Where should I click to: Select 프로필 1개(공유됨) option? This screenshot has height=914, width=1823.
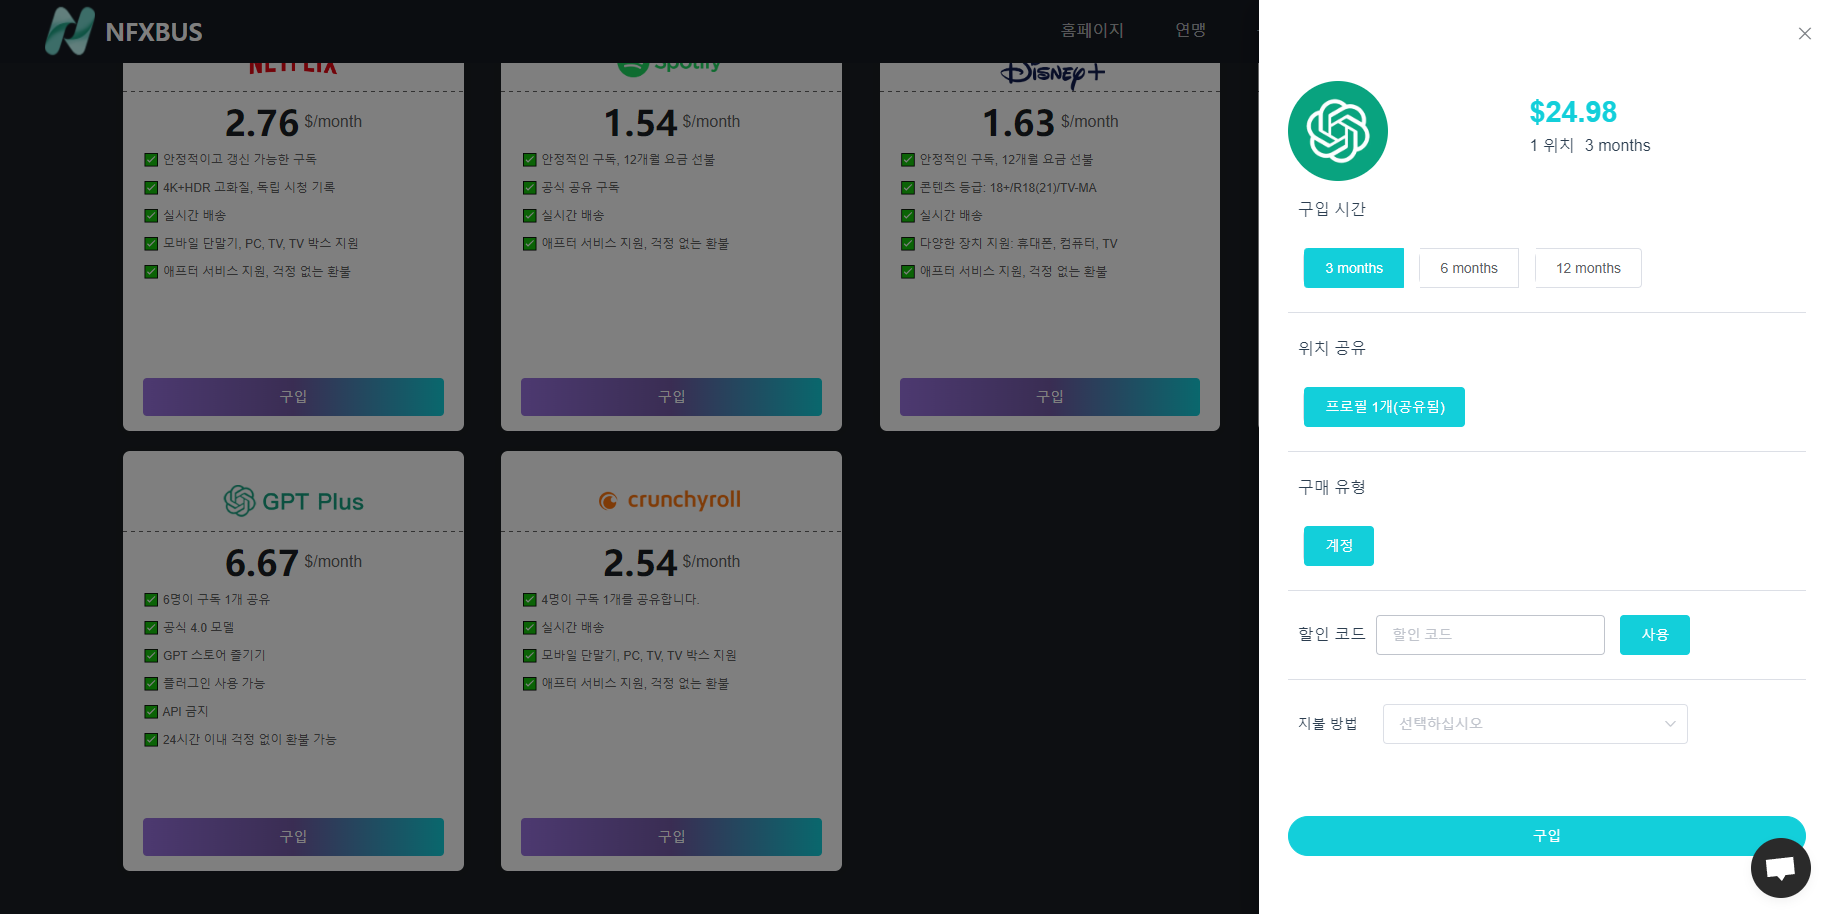coord(1384,407)
